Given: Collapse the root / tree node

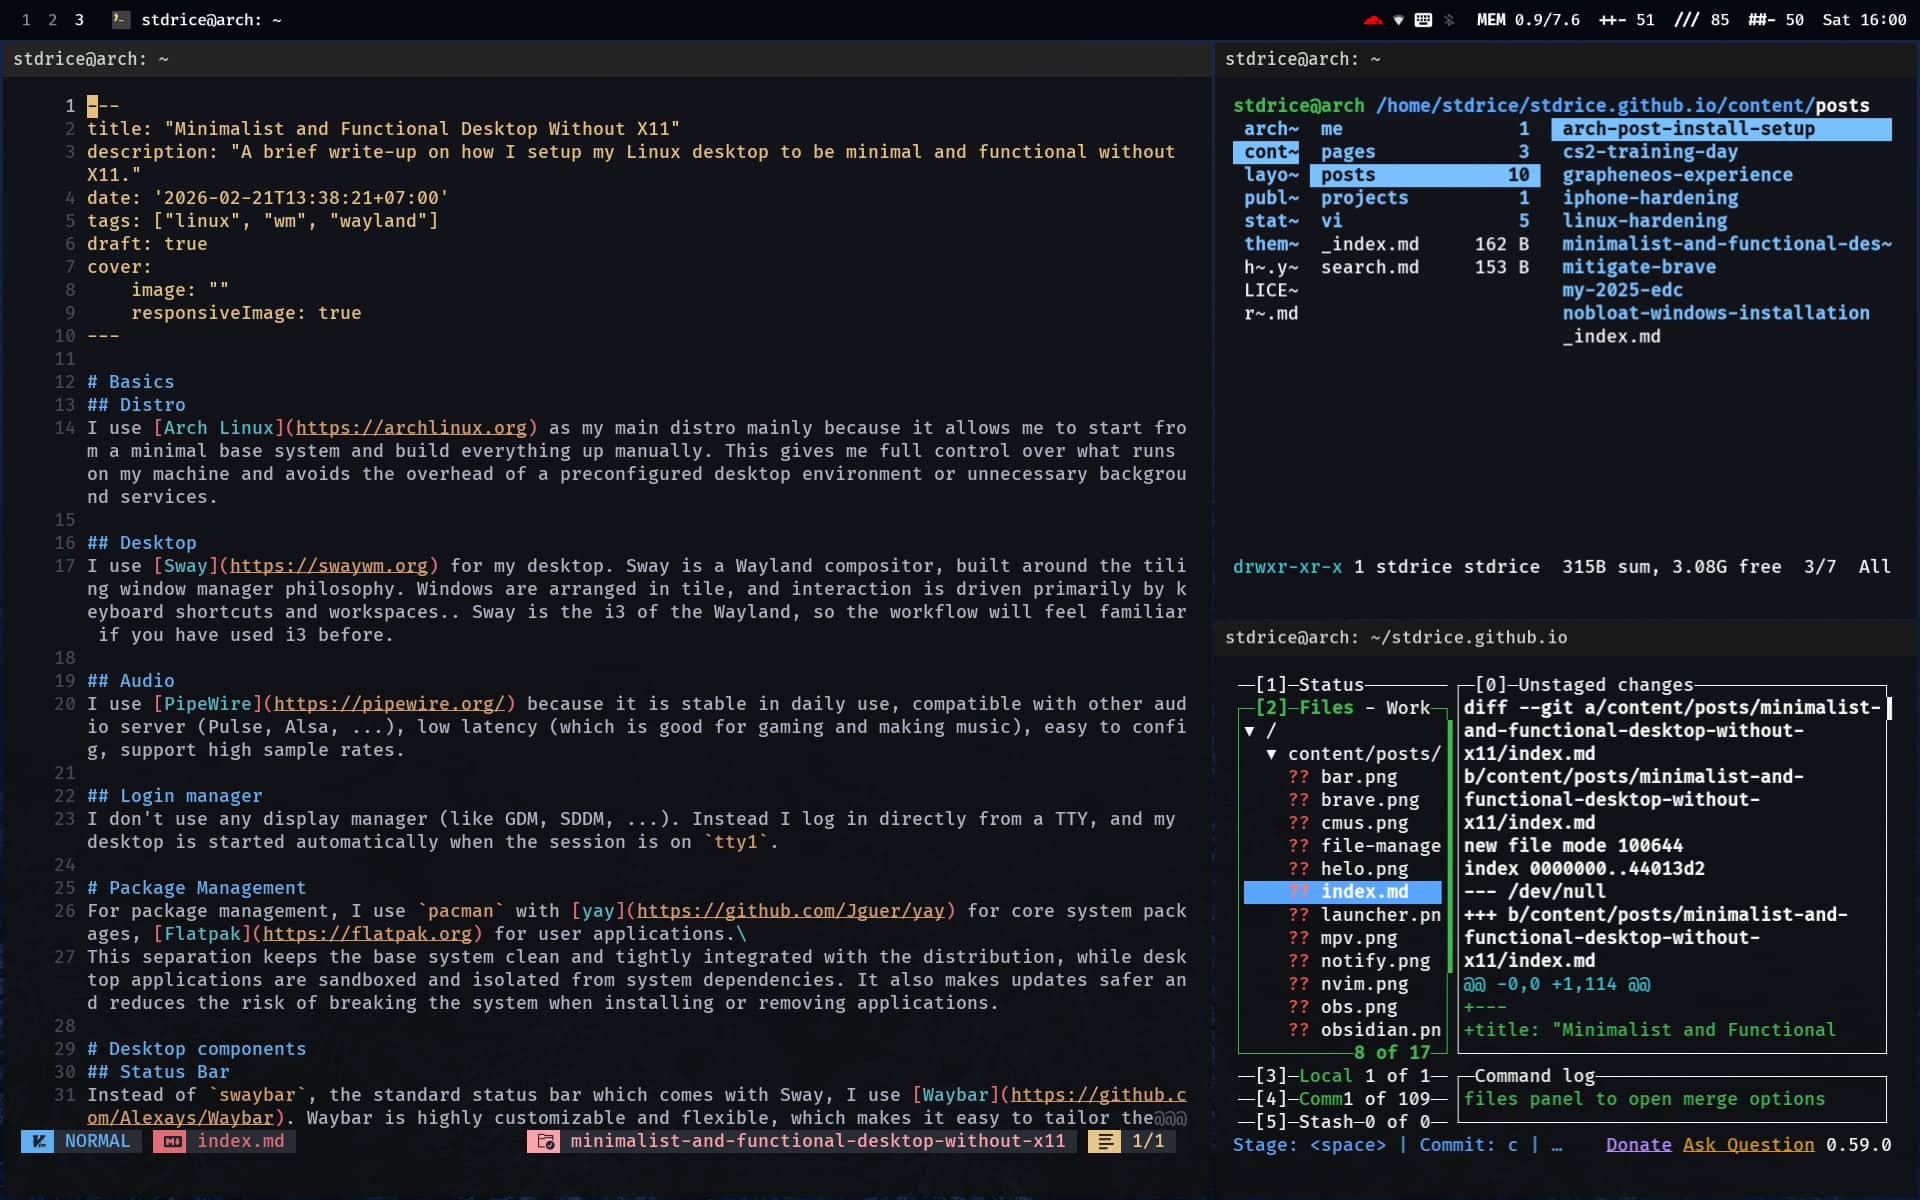Looking at the screenshot, I should click(x=1249, y=731).
